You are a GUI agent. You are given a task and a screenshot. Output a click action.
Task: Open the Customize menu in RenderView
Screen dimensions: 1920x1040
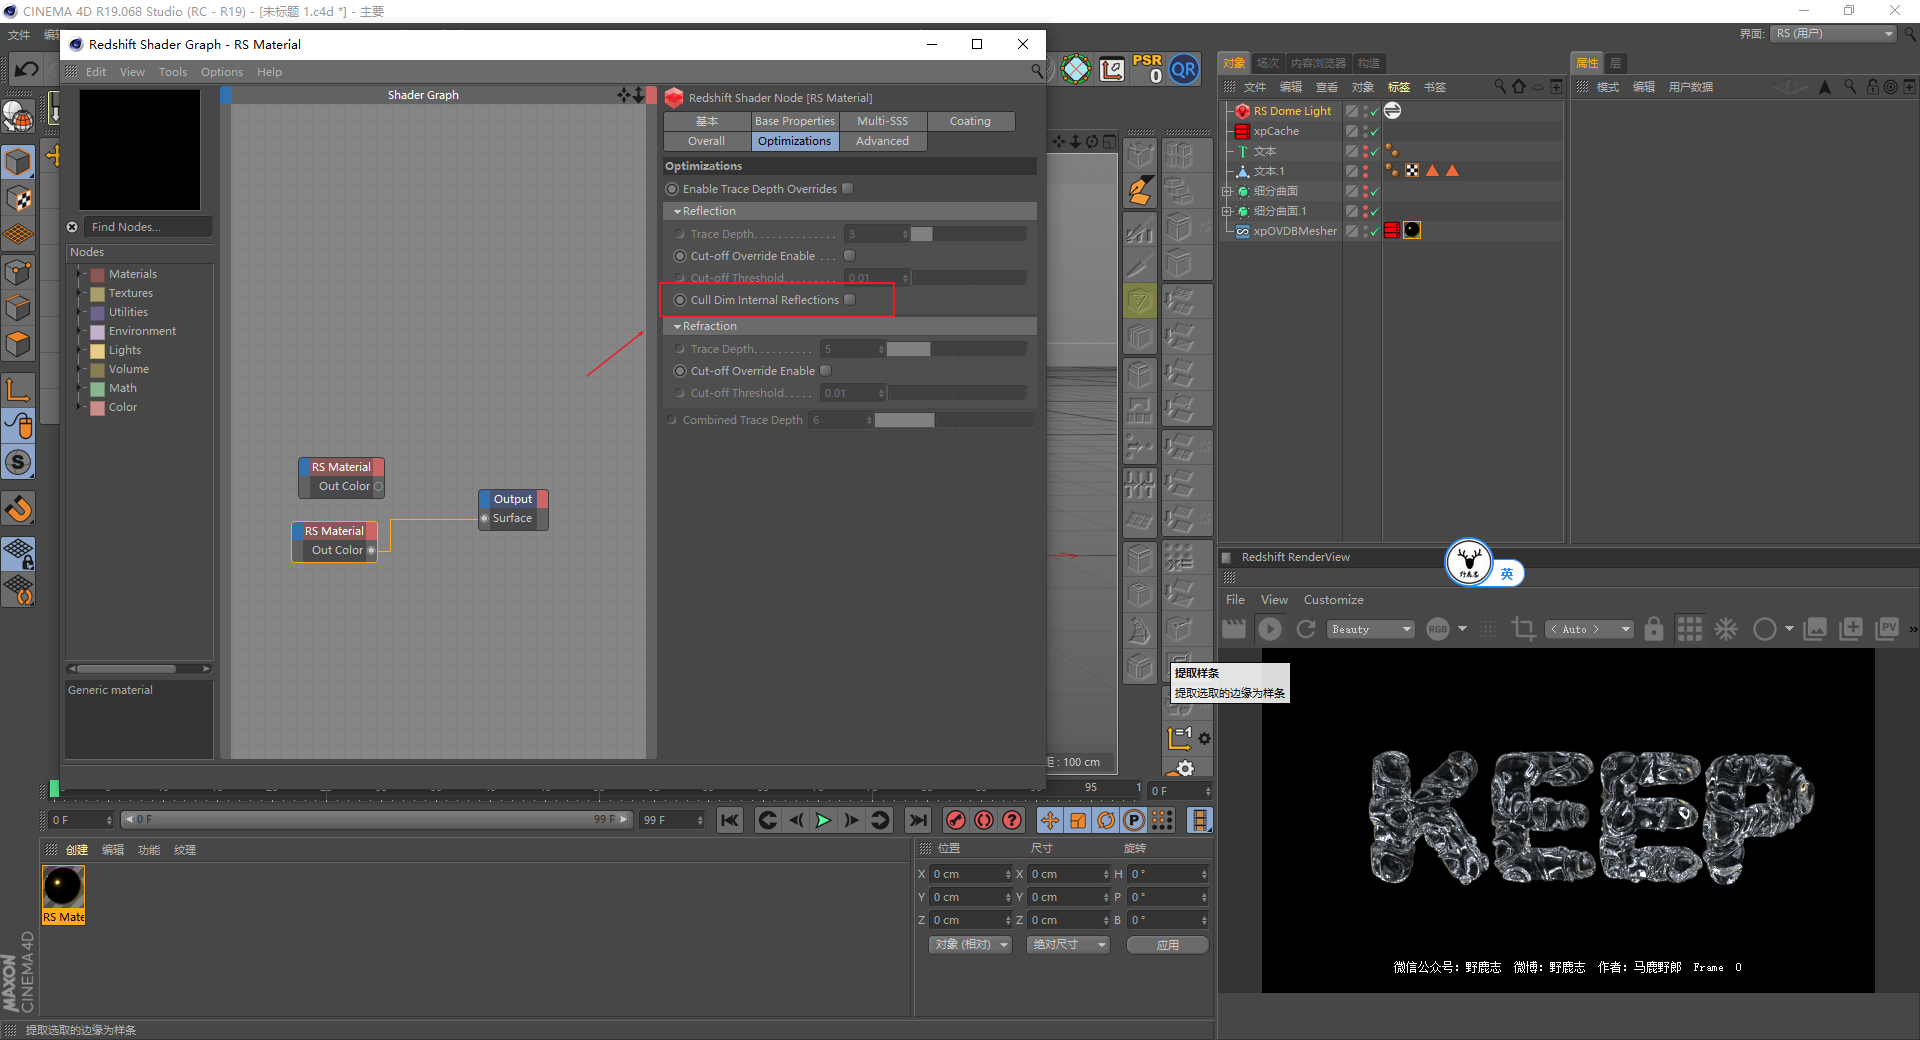click(x=1333, y=600)
